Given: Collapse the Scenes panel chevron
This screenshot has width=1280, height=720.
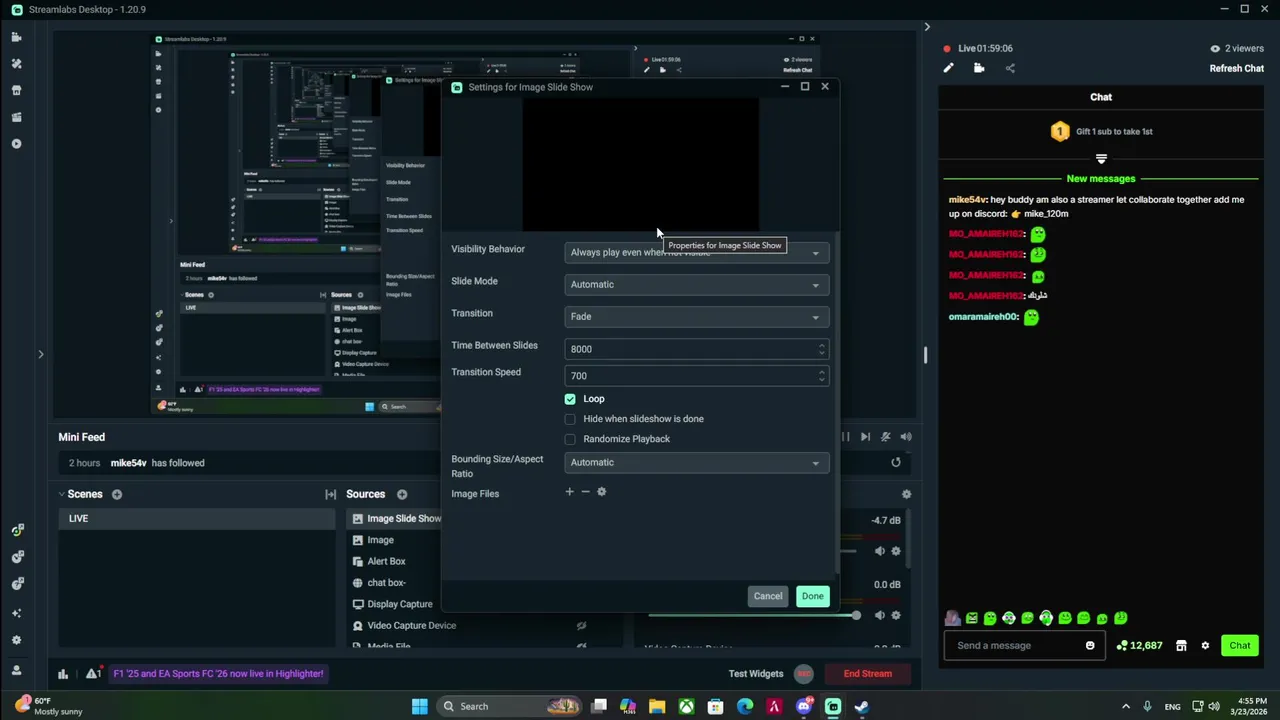Looking at the screenshot, I should coord(61,494).
